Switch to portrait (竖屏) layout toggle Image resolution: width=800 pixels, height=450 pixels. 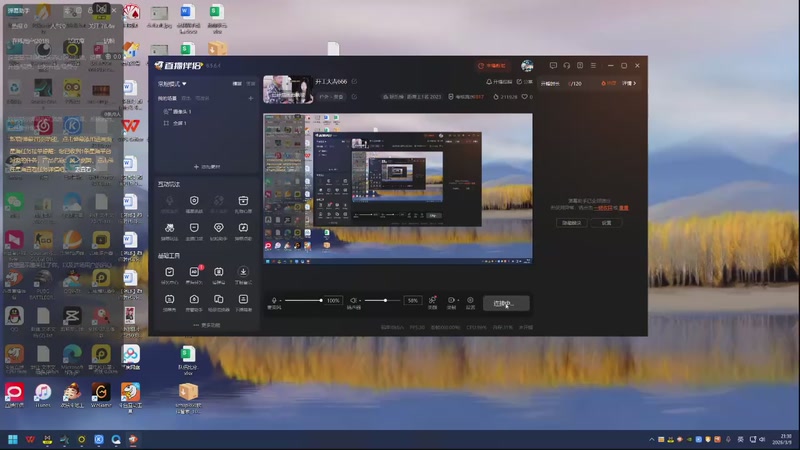coord(251,84)
